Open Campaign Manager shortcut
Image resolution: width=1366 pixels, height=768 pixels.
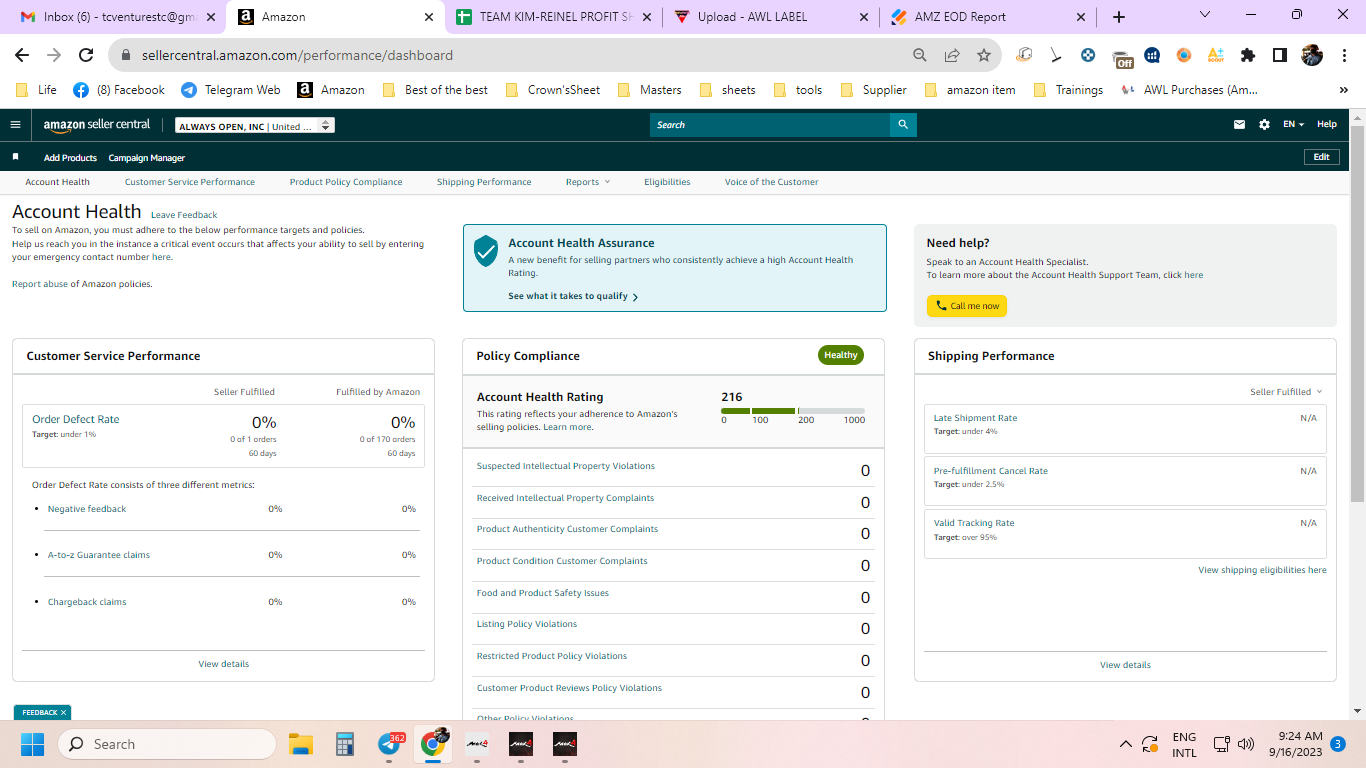click(147, 158)
